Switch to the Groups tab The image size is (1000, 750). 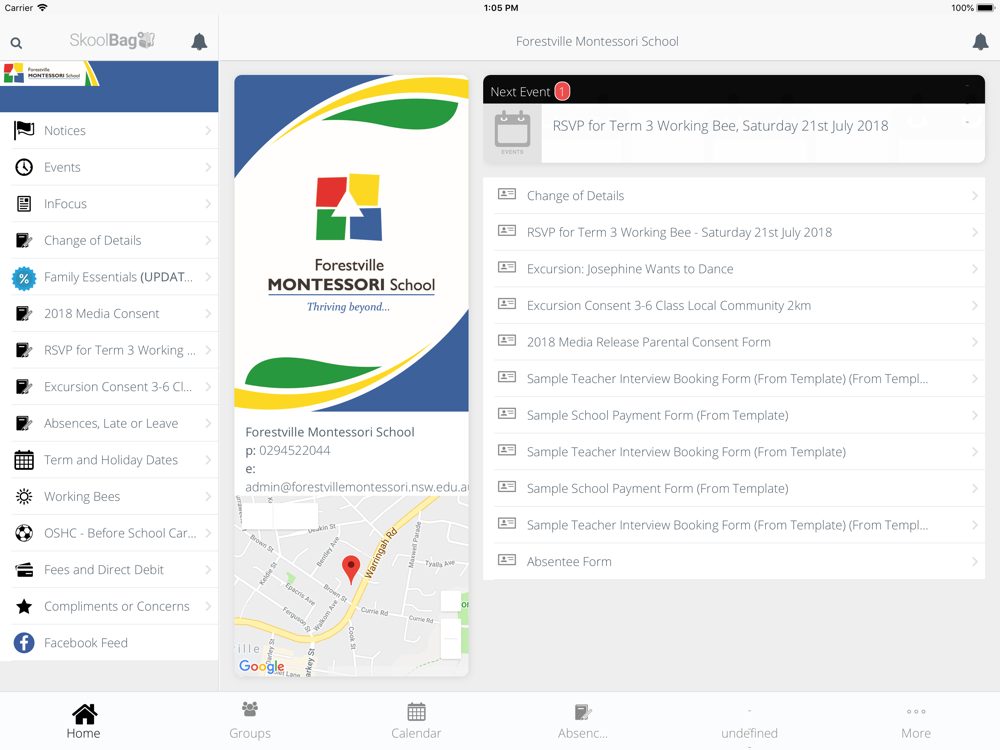[x=250, y=720]
